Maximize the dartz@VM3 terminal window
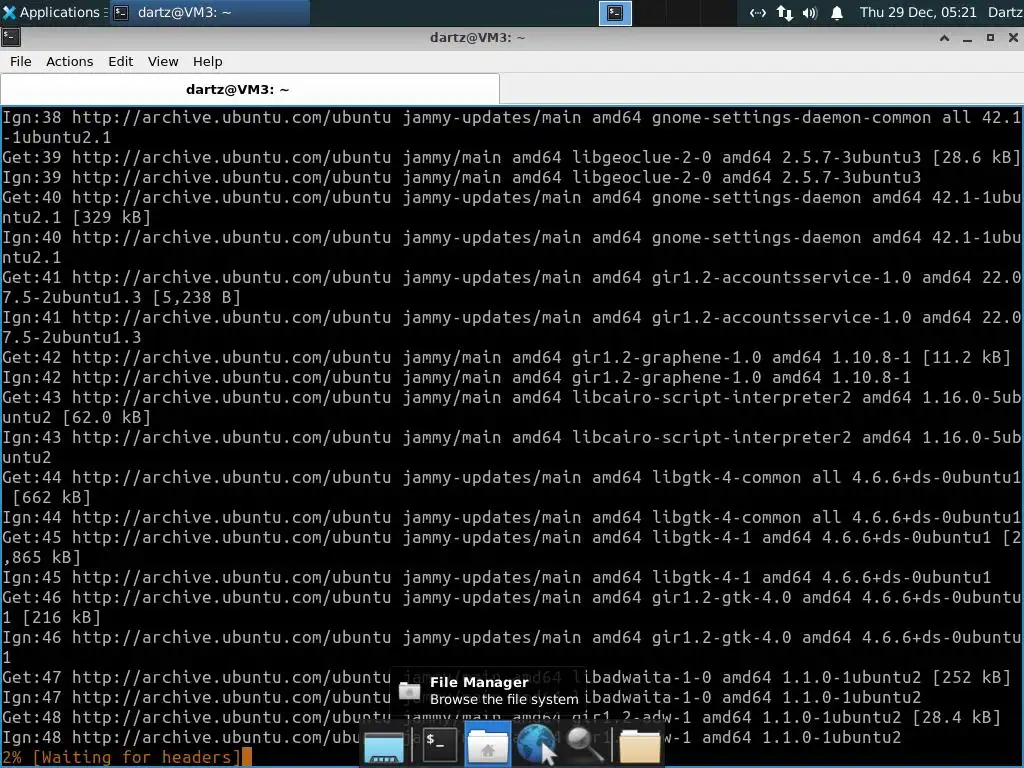The width and height of the screenshot is (1024, 768). [x=990, y=38]
